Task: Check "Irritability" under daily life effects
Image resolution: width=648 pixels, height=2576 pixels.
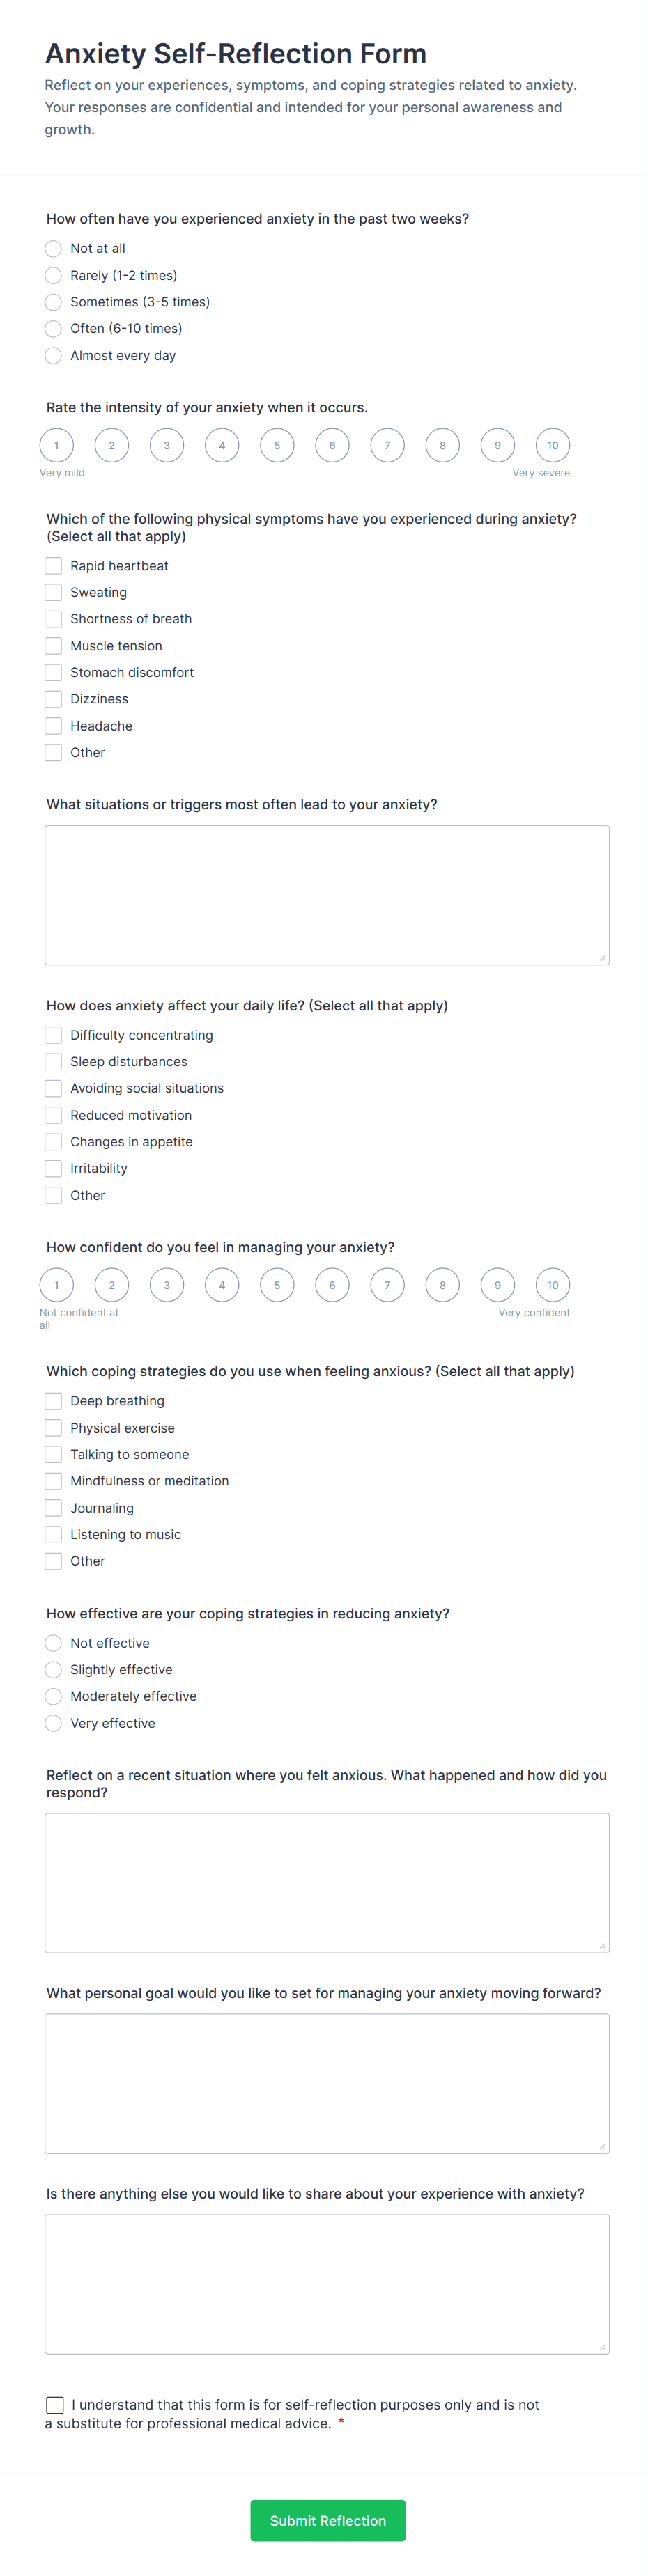Action: 53,1167
